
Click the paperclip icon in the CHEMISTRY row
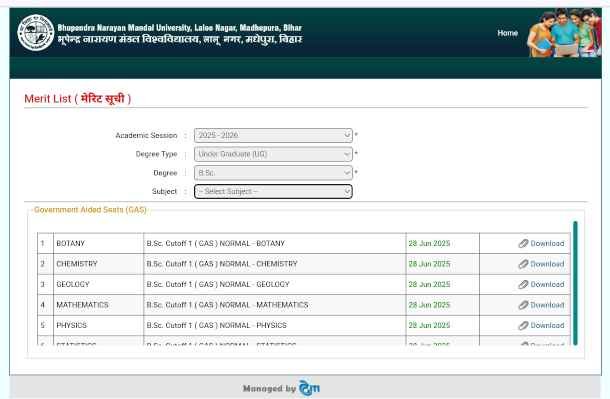point(523,264)
